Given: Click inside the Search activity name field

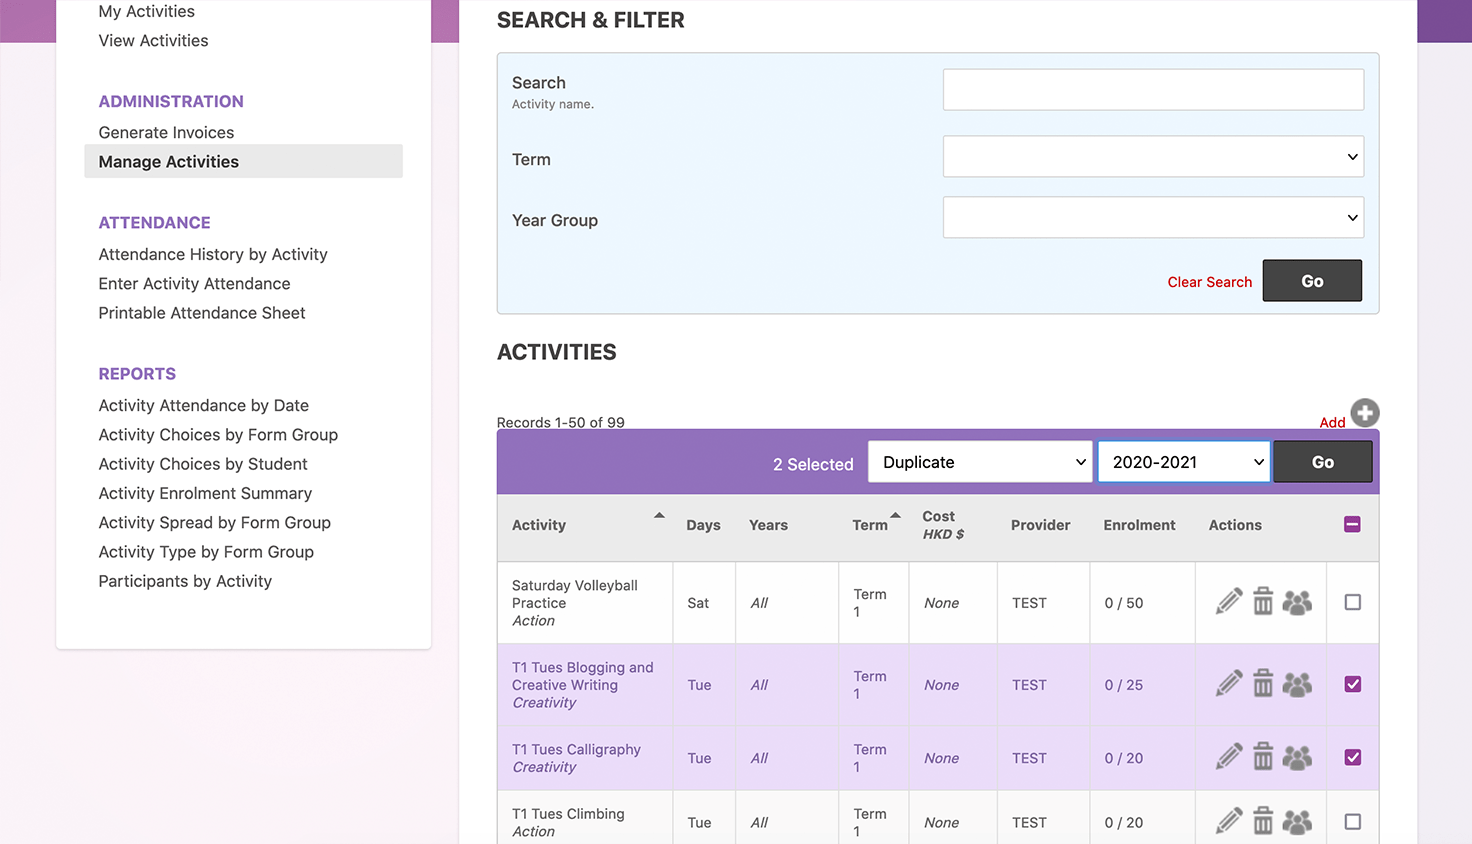Looking at the screenshot, I should tap(1152, 89).
